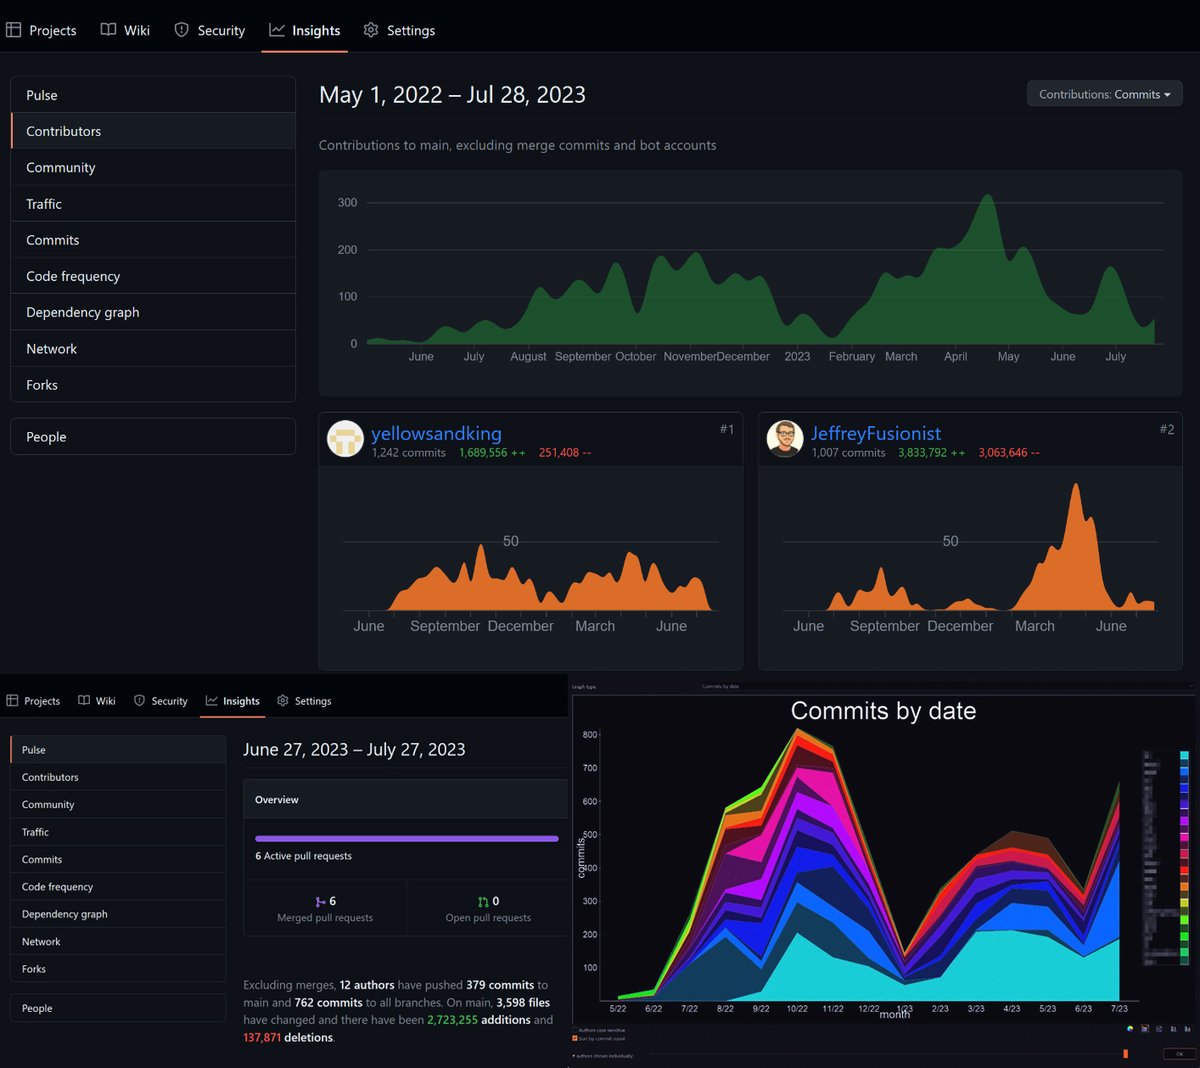The width and height of the screenshot is (1200, 1068).
Task: Open the Contributions: Commits dropdown
Action: [x=1104, y=94]
